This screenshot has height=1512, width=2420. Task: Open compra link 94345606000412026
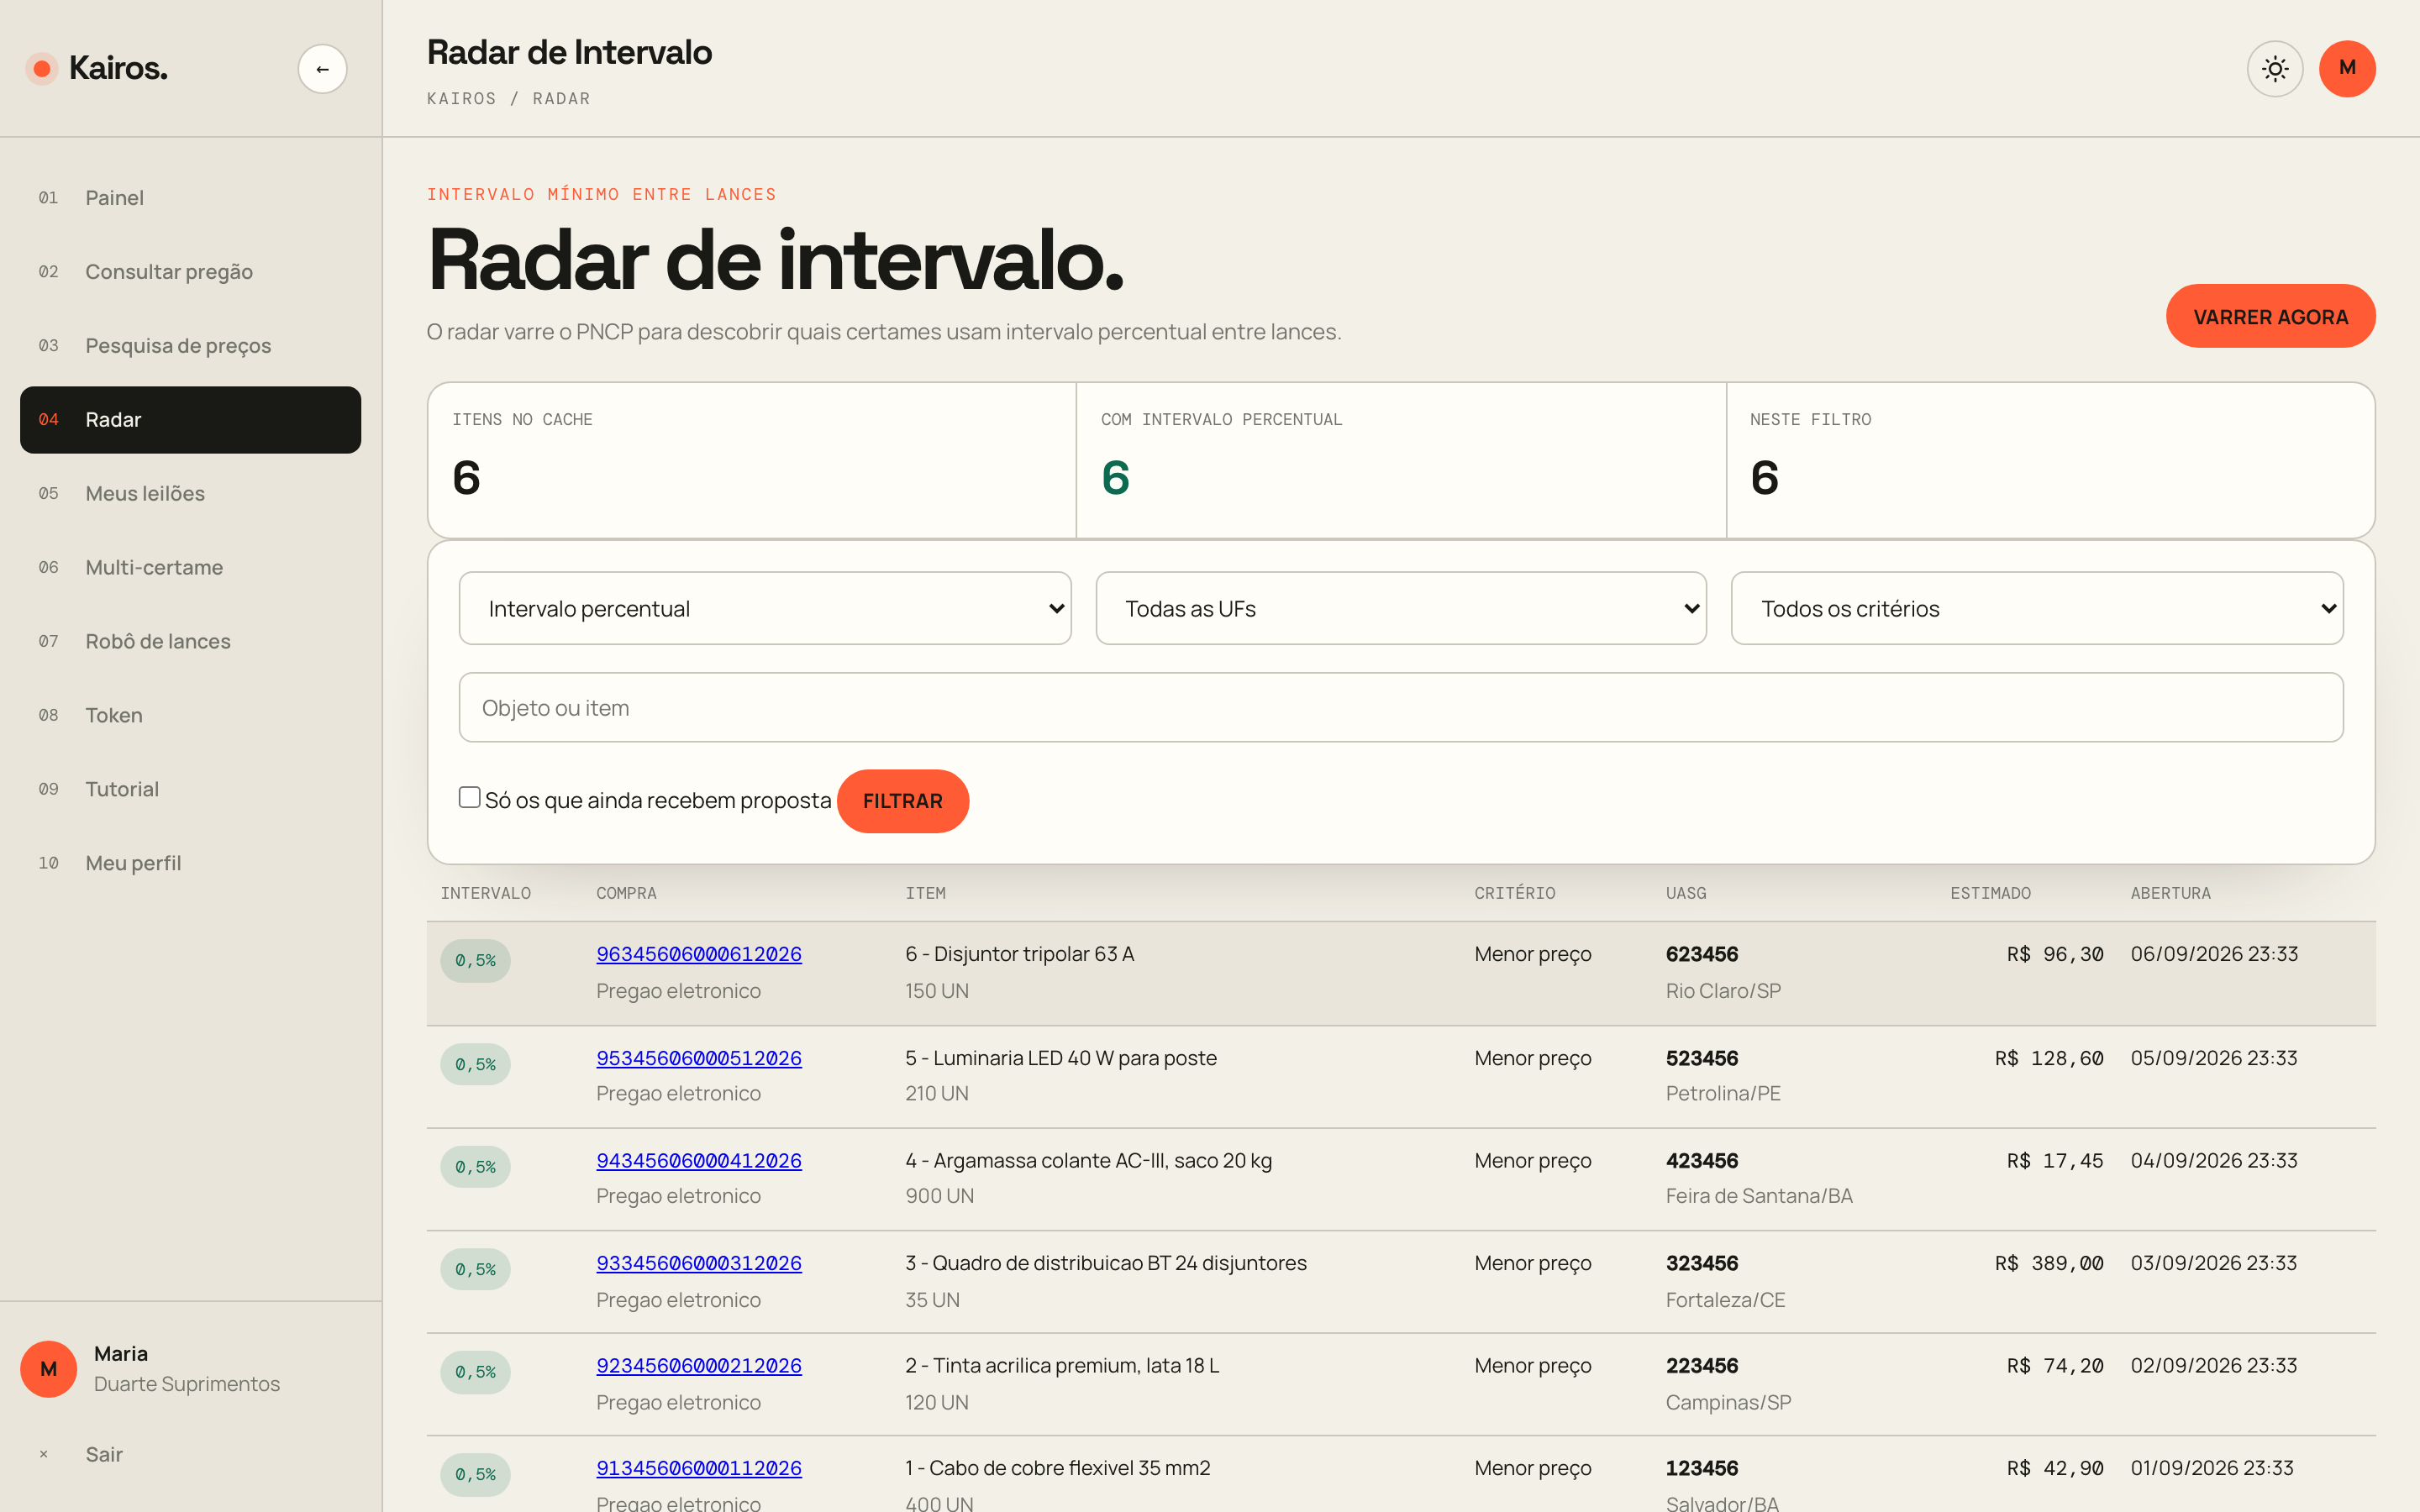coord(699,1161)
